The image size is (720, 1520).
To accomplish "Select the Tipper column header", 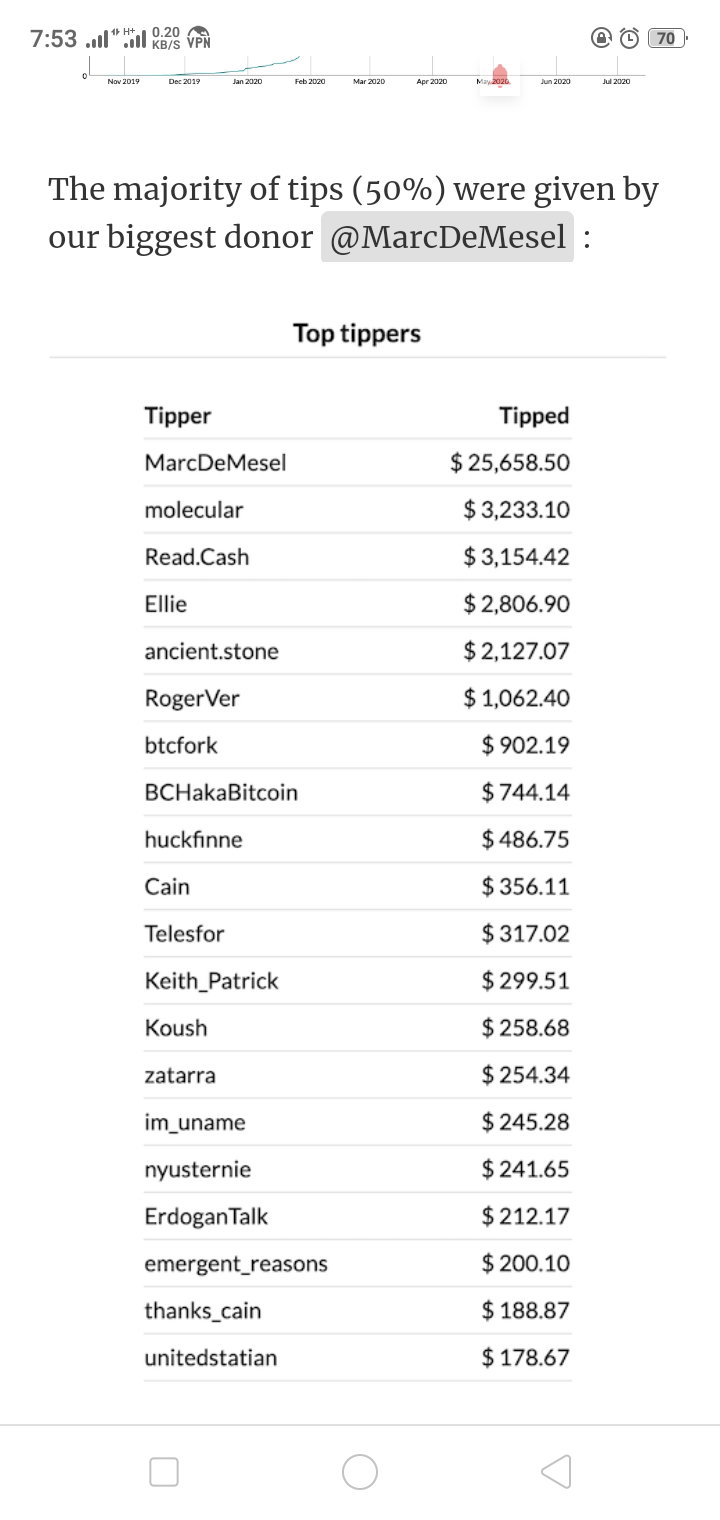I will [x=178, y=416].
